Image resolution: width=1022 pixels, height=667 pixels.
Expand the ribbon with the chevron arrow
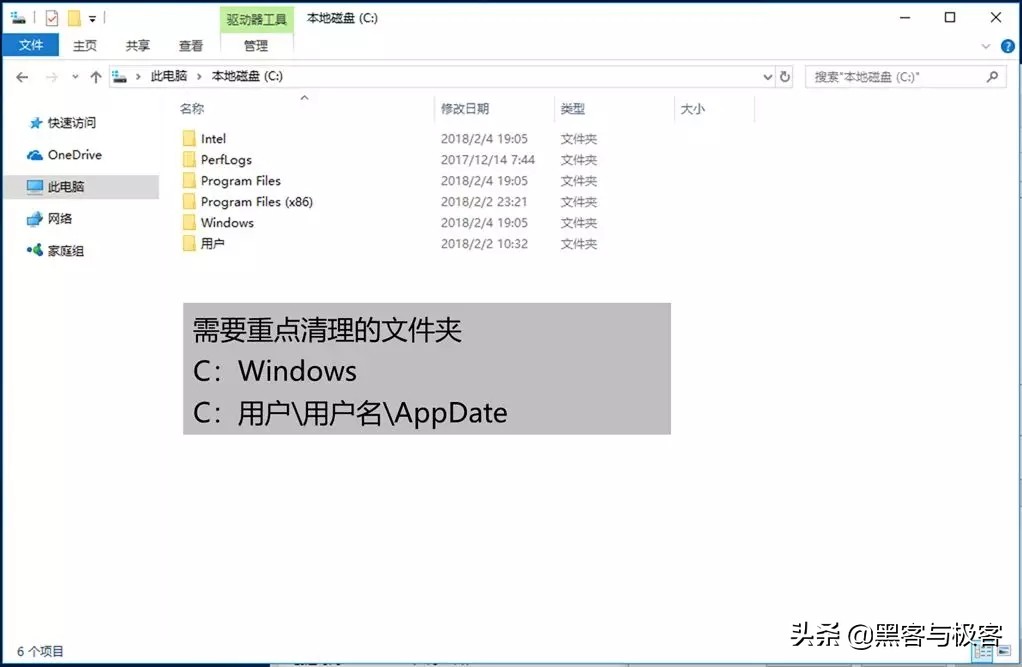pos(986,46)
